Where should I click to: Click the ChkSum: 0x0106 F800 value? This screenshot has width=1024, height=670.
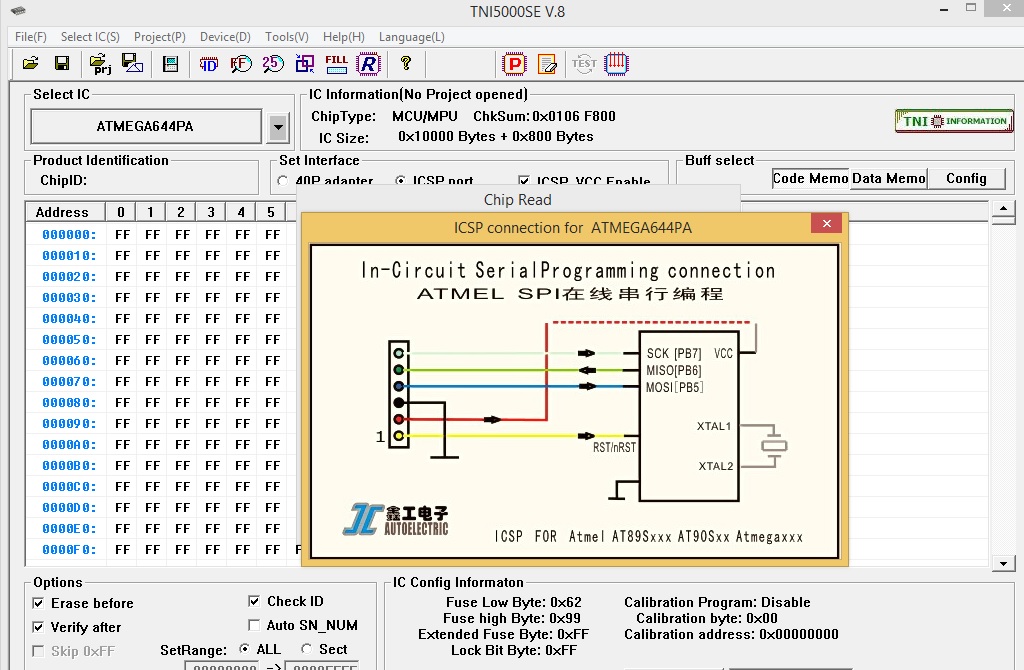coord(545,116)
